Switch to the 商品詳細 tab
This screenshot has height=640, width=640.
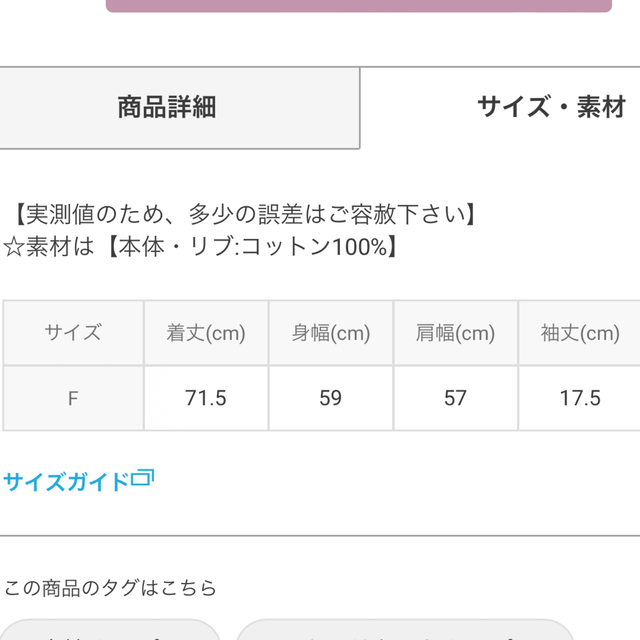click(x=180, y=108)
